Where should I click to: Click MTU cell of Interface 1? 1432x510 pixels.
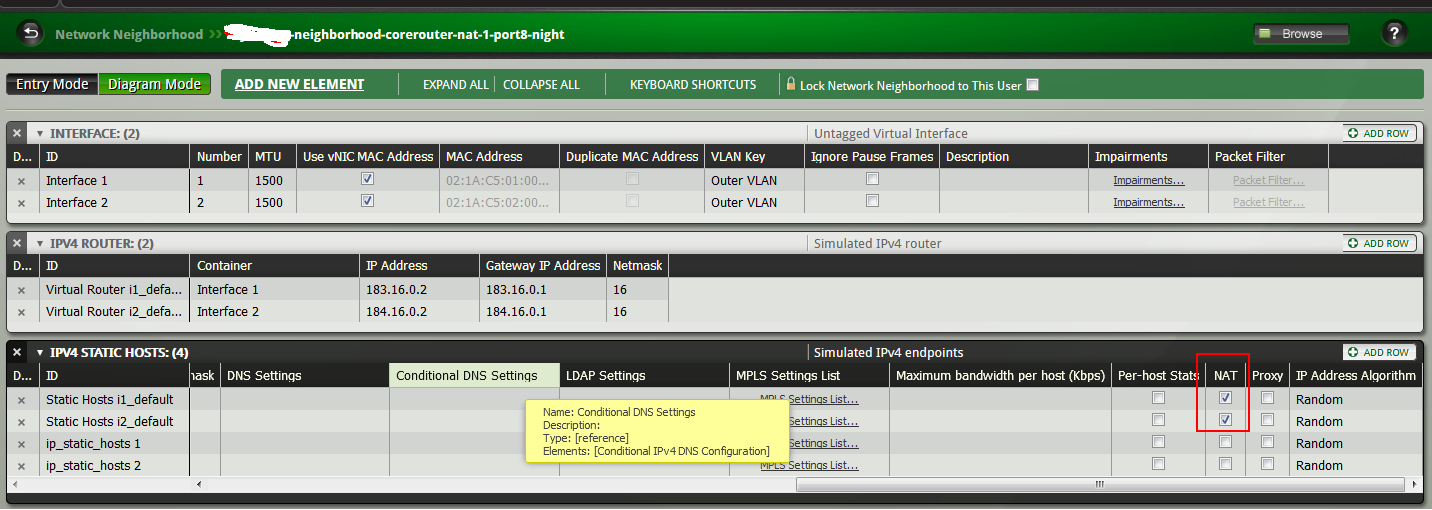tap(273, 181)
